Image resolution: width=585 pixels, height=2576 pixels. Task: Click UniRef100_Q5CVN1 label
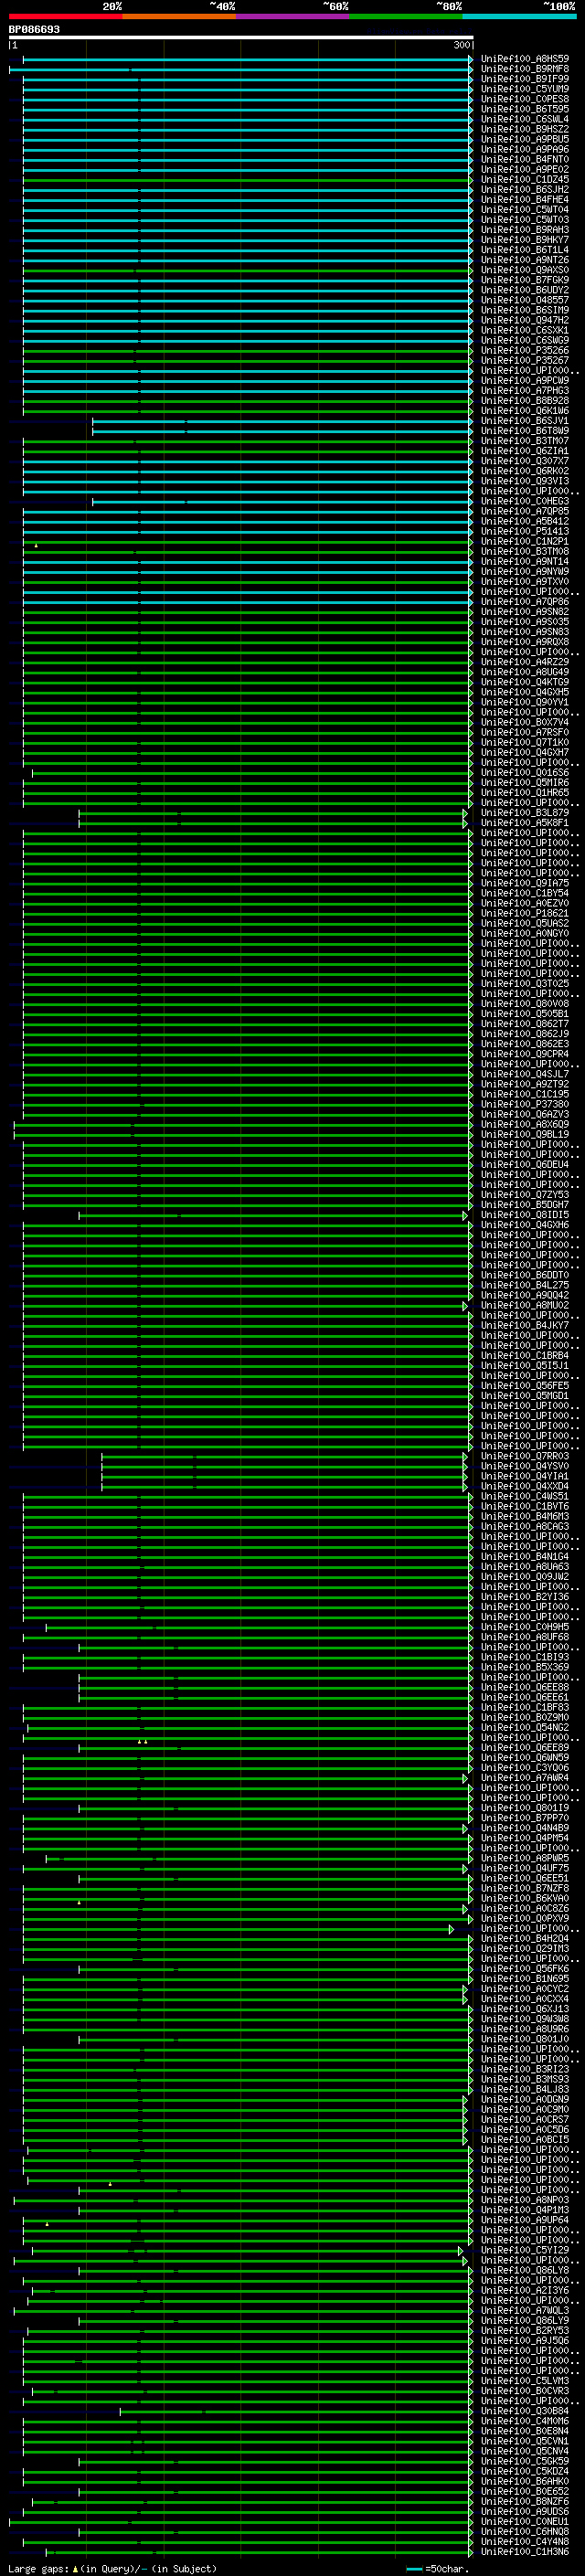tap(525, 2441)
